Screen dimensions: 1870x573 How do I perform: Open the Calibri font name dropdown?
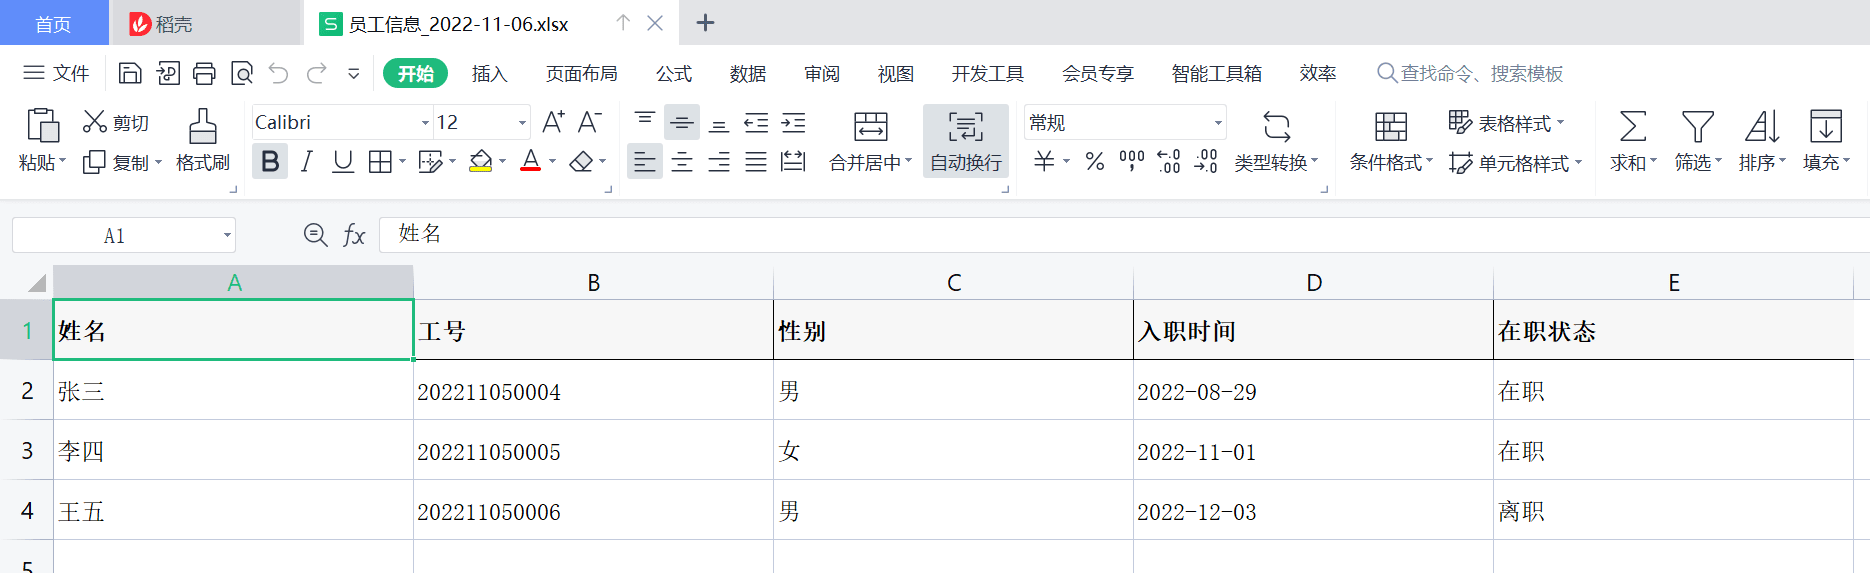tap(425, 123)
